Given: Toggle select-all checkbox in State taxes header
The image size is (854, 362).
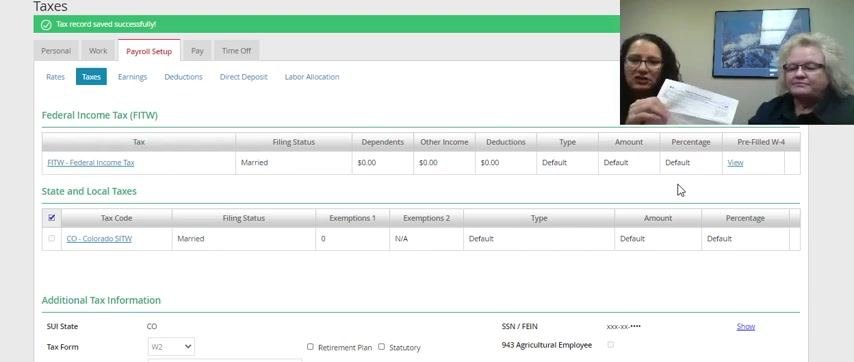Looking at the screenshot, I should (52, 218).
